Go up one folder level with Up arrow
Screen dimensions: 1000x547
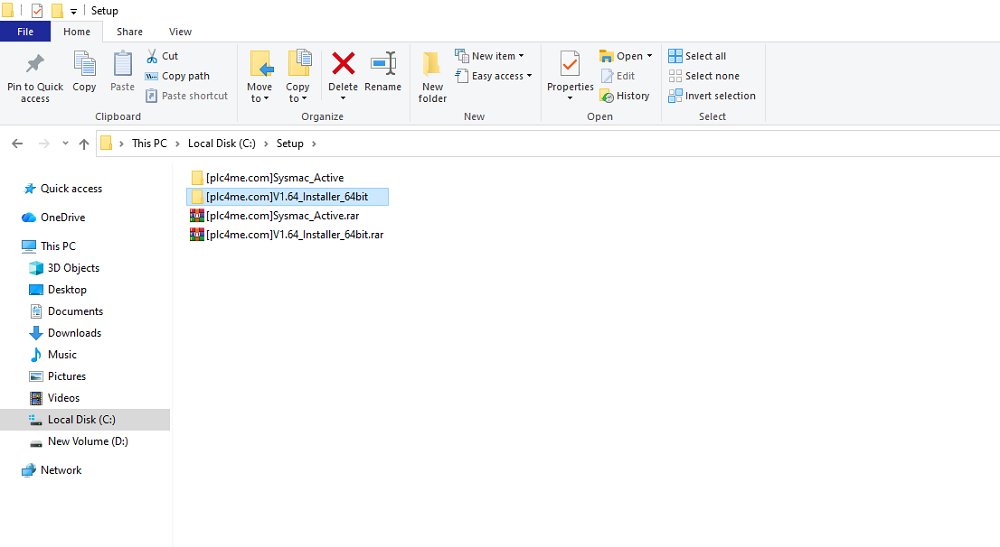click(84, 144)
